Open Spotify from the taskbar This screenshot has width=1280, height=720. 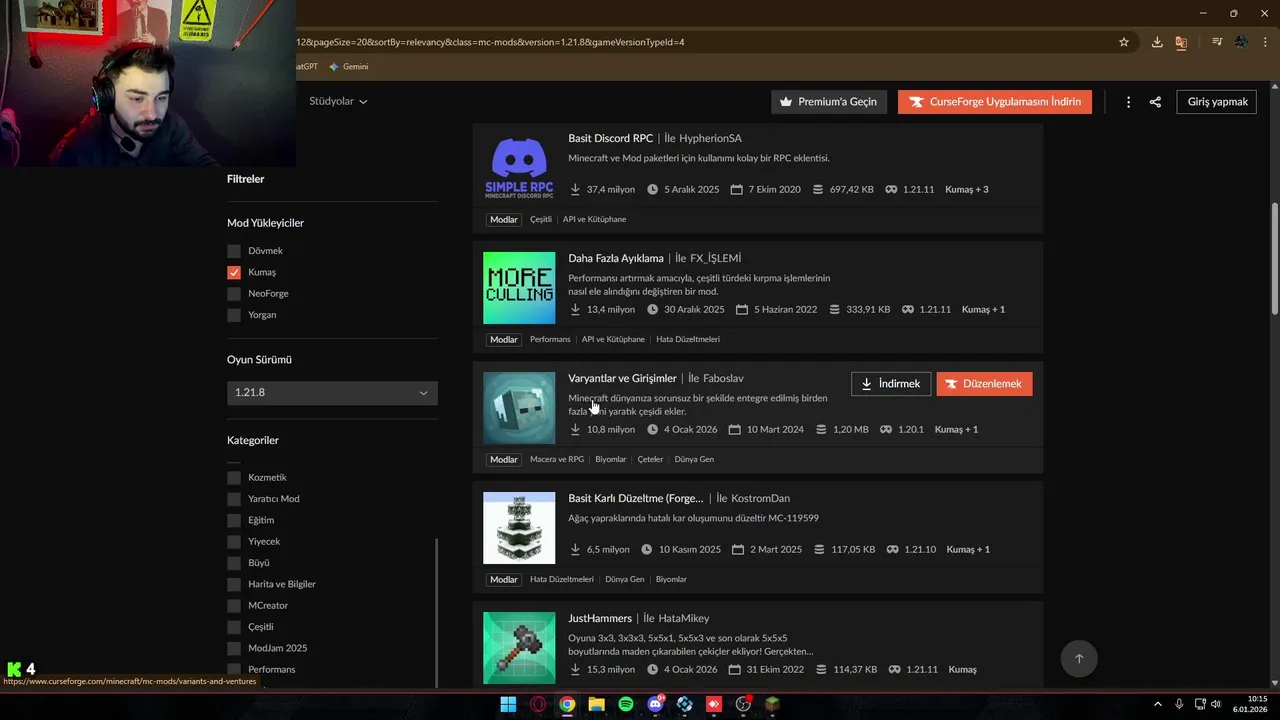626,704
